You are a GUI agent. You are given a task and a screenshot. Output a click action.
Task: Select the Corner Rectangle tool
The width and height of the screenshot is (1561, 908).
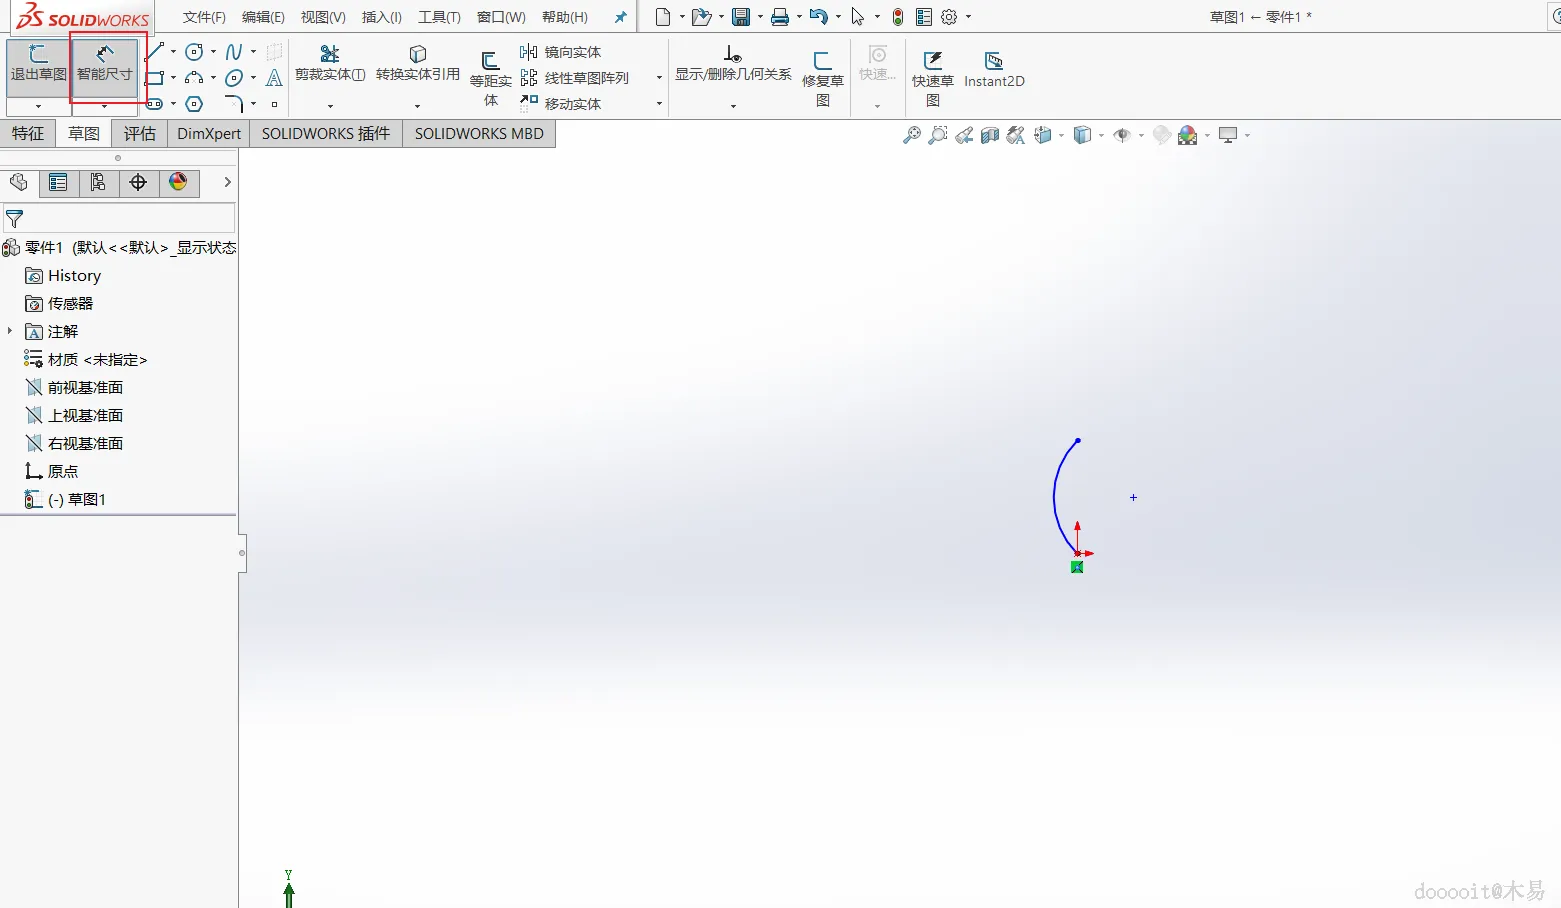155,78
